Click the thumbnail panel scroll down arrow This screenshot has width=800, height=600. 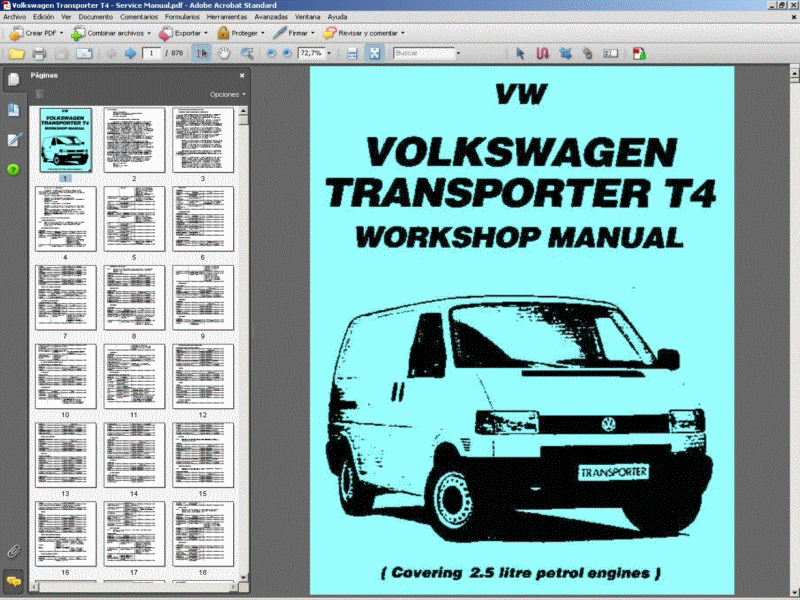click(243, 577)
